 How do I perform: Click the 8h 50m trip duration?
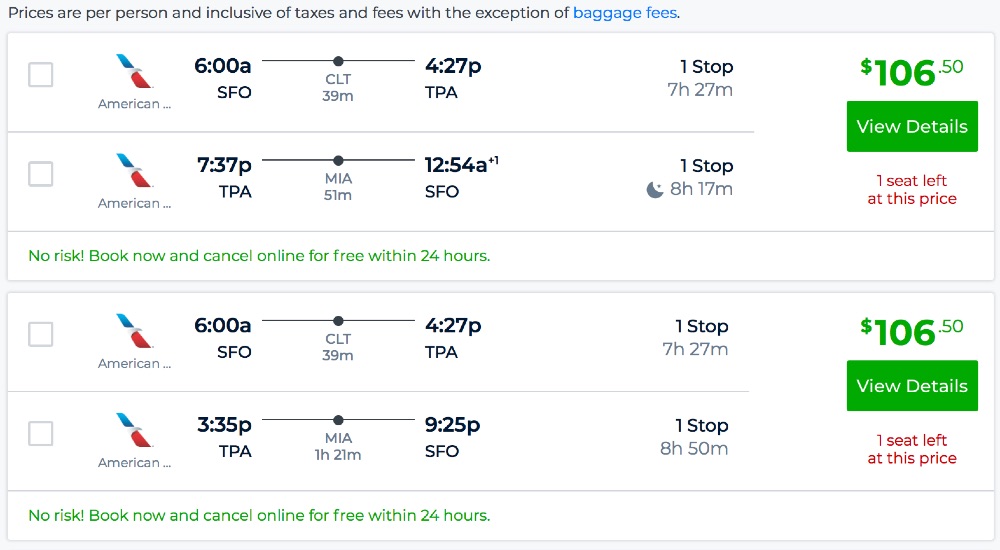[x=694, y=449]
